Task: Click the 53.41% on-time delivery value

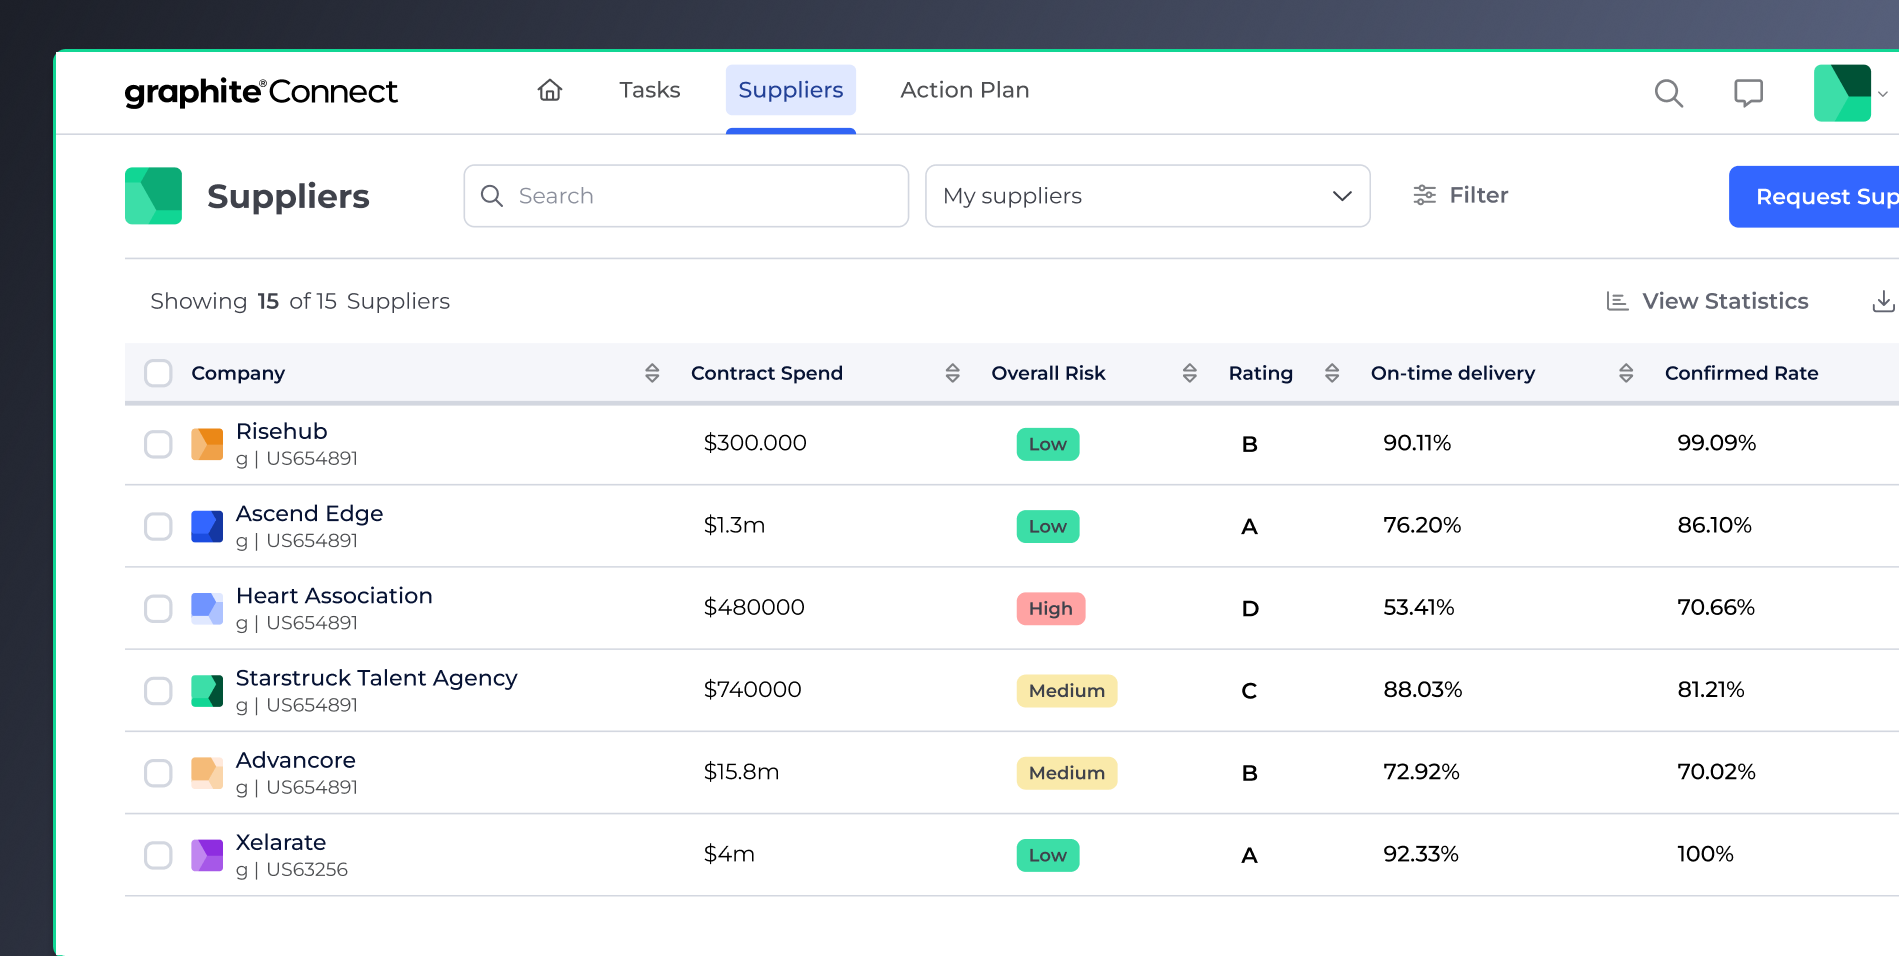Action: (x=1418, y=607)
